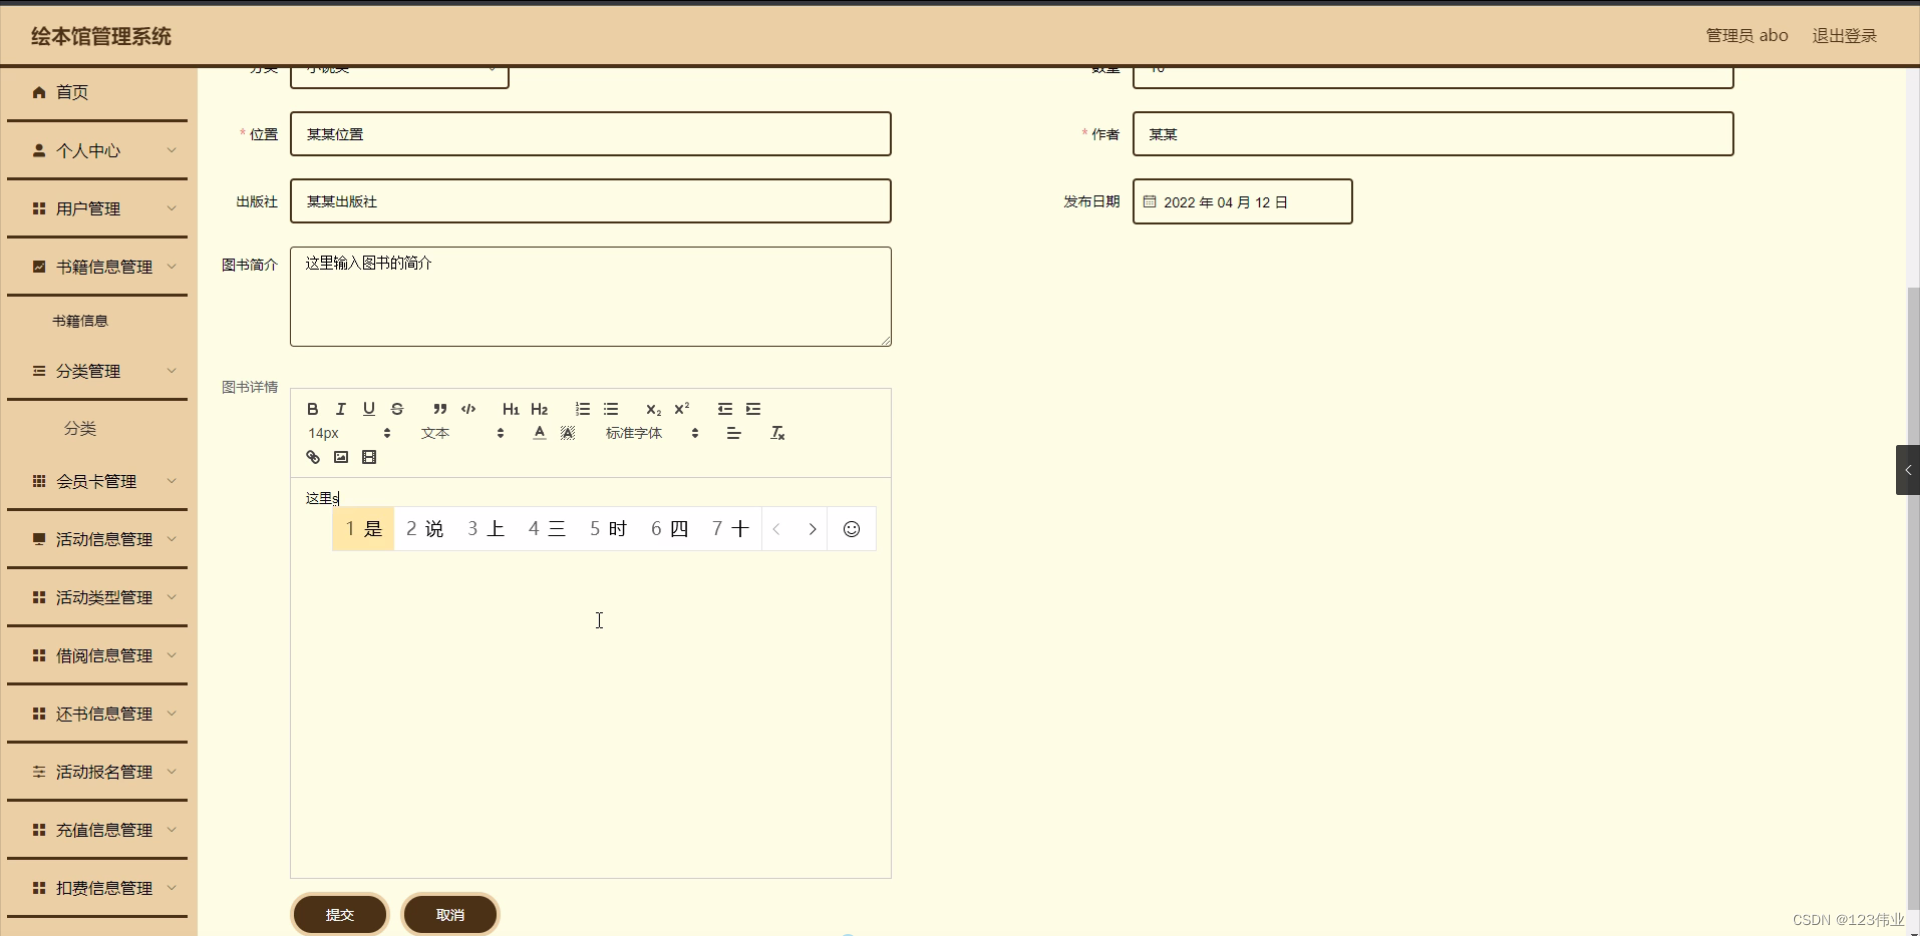Apply bold formatting in the editor
The height and width of the screenshot is (936, 1920).
point(312,409)
